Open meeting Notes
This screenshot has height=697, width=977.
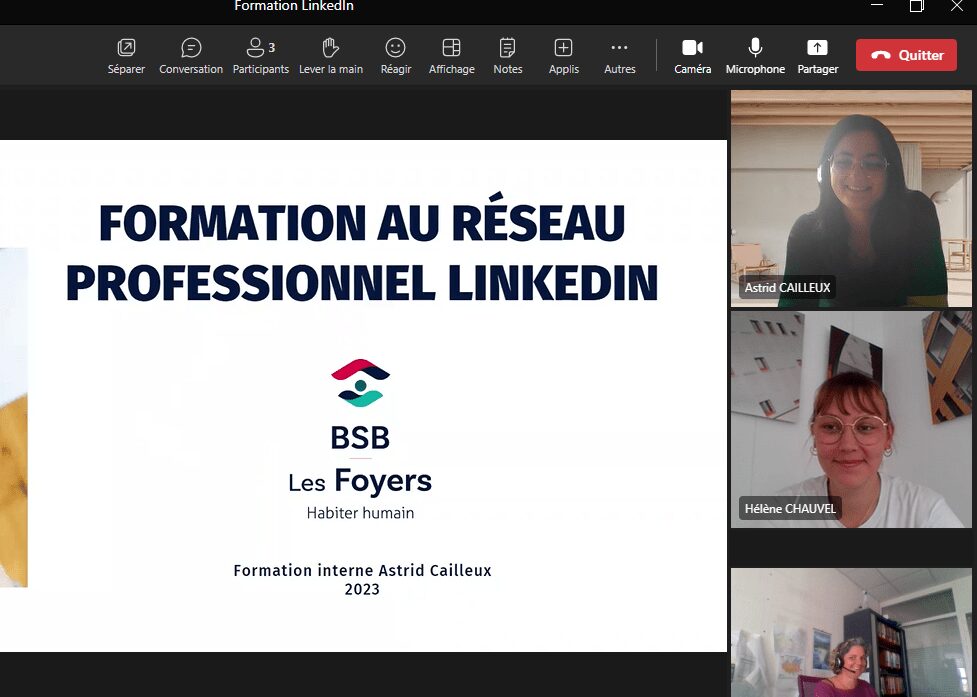(507, 55)
